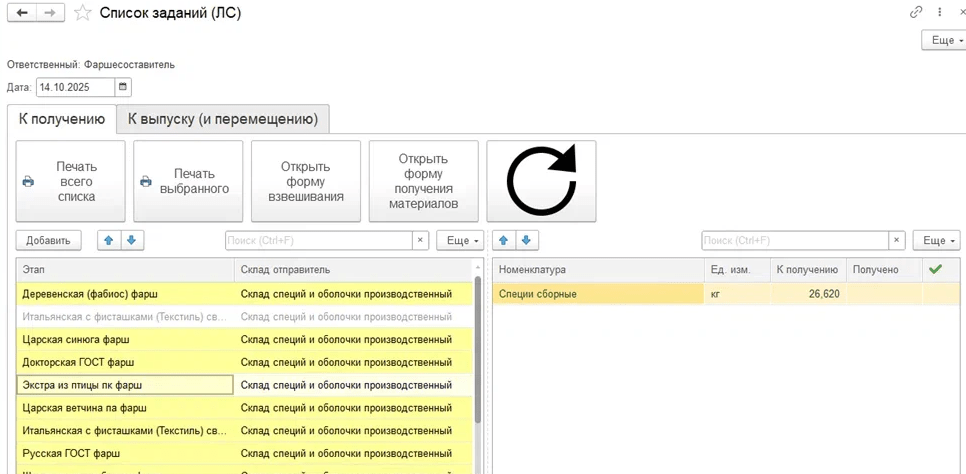Click the large circular refresh button
This screenshot has width=966, height=474.
coord(541,181)
